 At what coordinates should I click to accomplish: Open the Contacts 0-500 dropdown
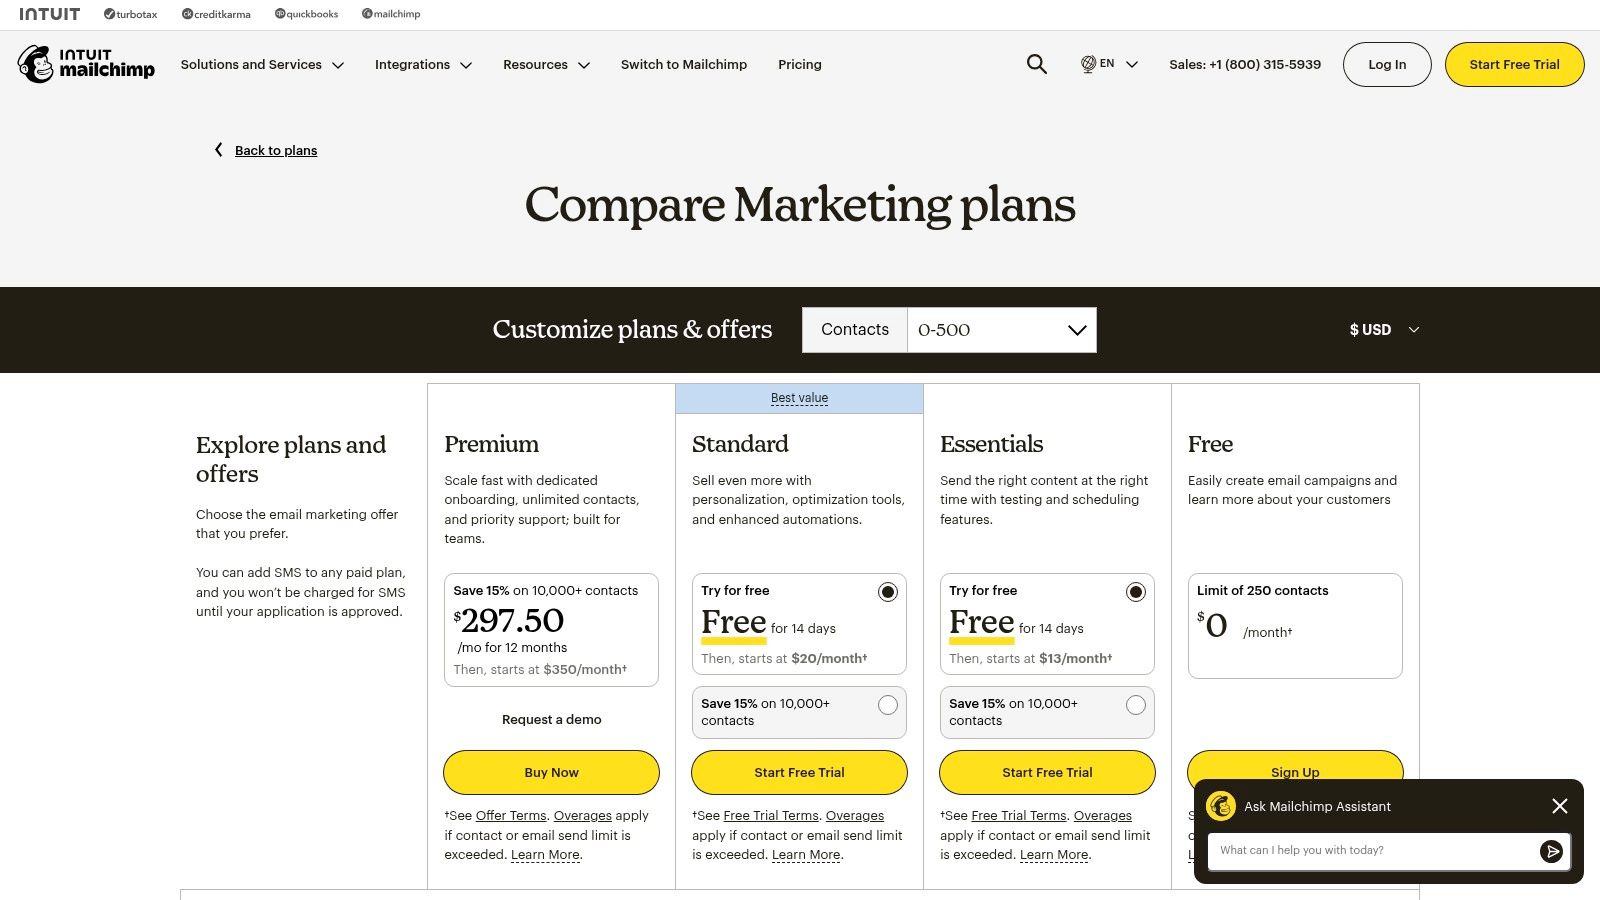pos(1000,329)
